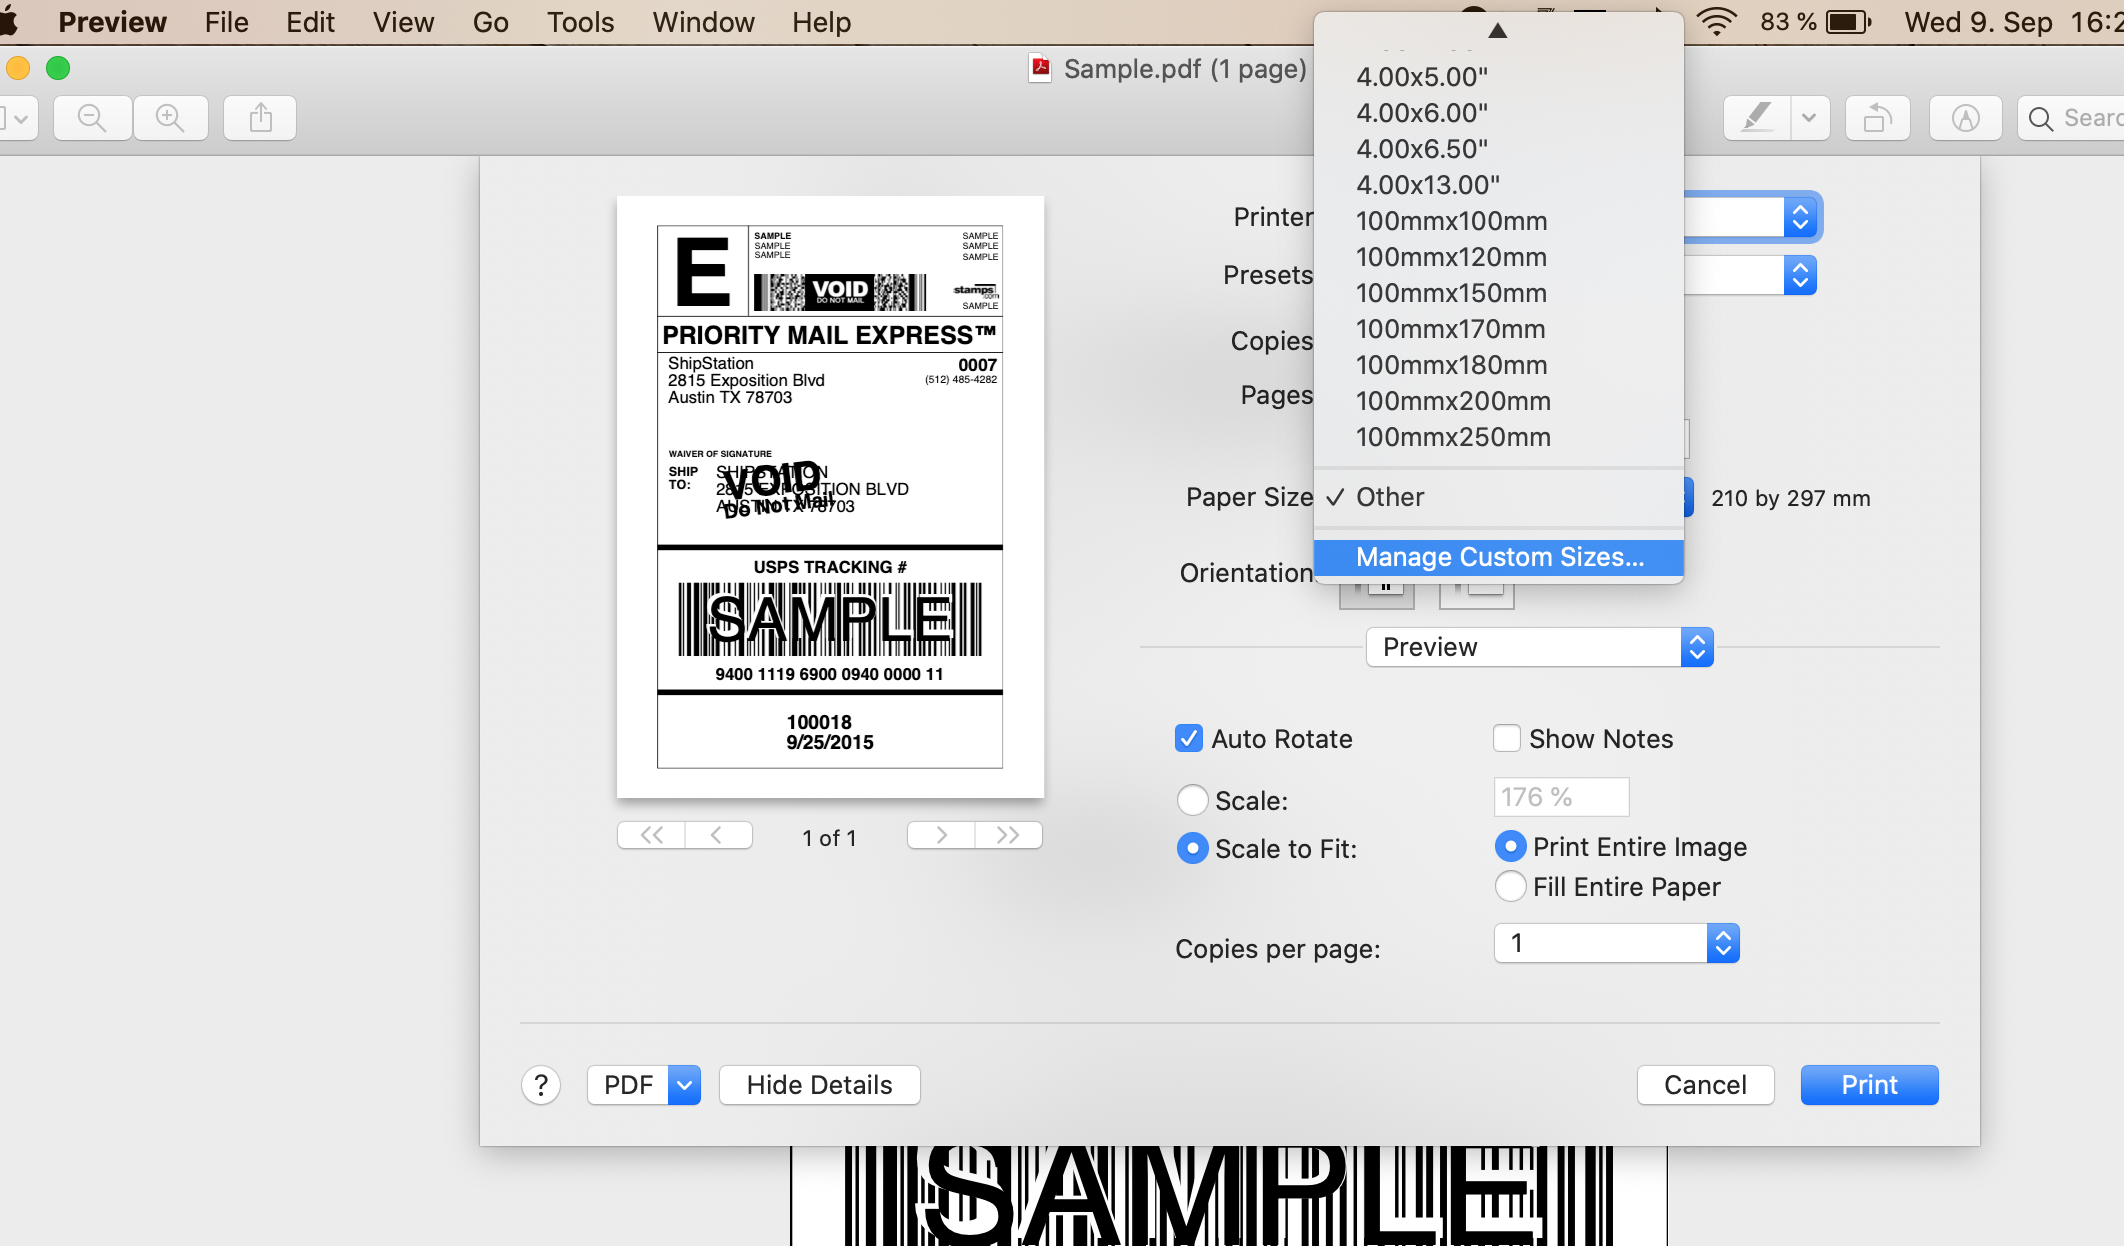
Task: Select Manage Custom Sizes menu entry
Action: pos(1499,557)
